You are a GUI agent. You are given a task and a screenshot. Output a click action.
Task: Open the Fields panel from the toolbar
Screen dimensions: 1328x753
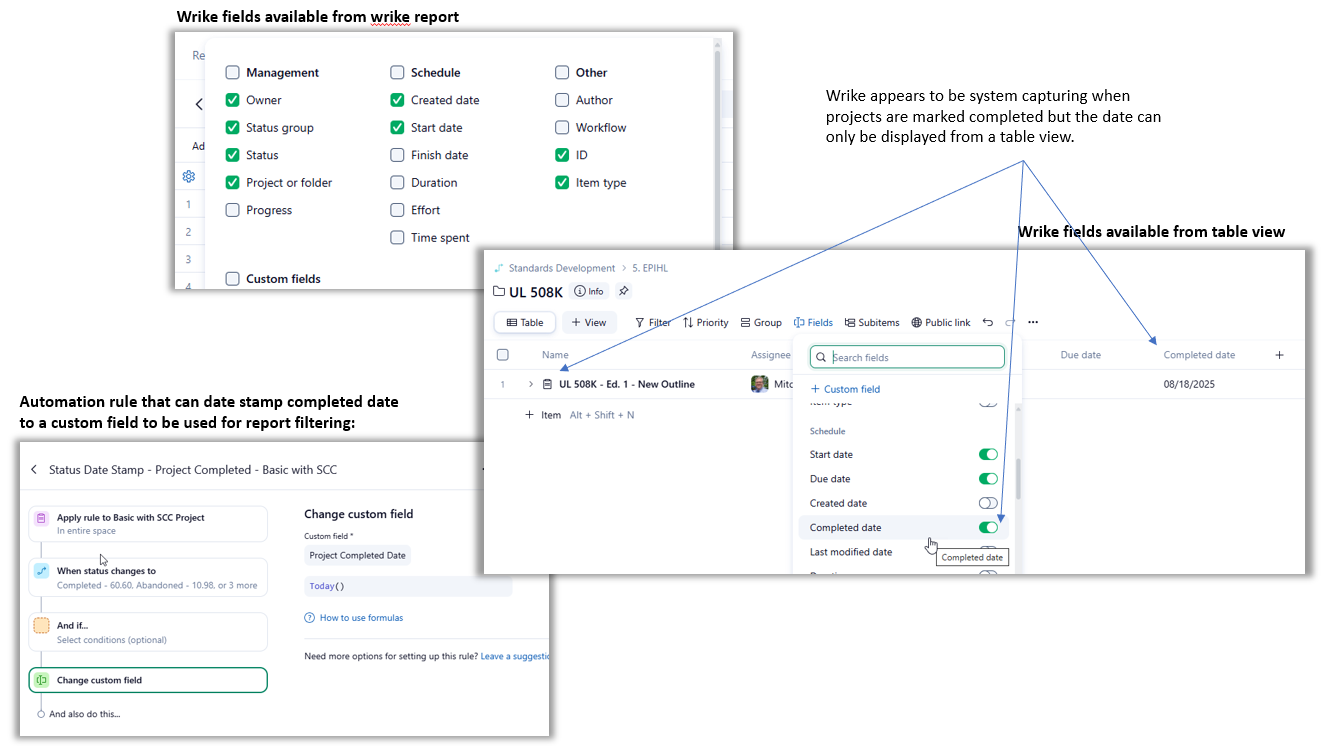813,323
